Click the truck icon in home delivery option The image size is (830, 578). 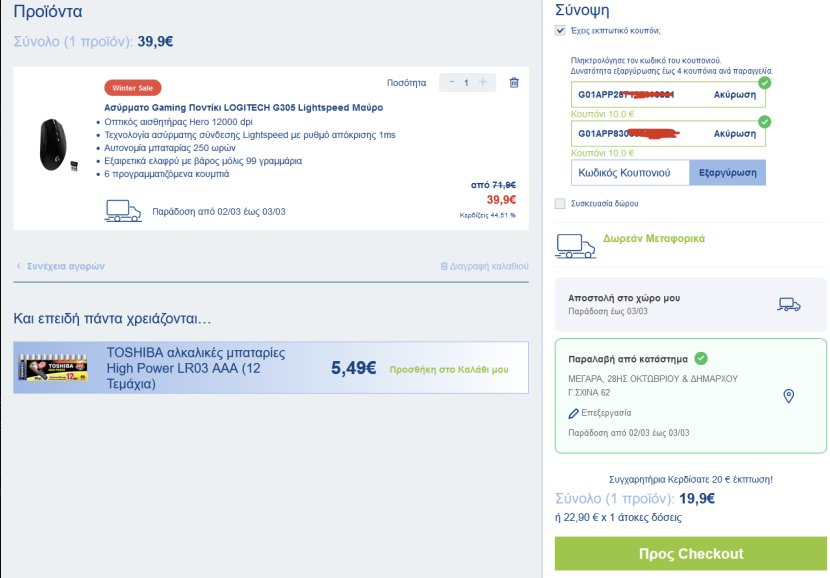coord(789,304)
